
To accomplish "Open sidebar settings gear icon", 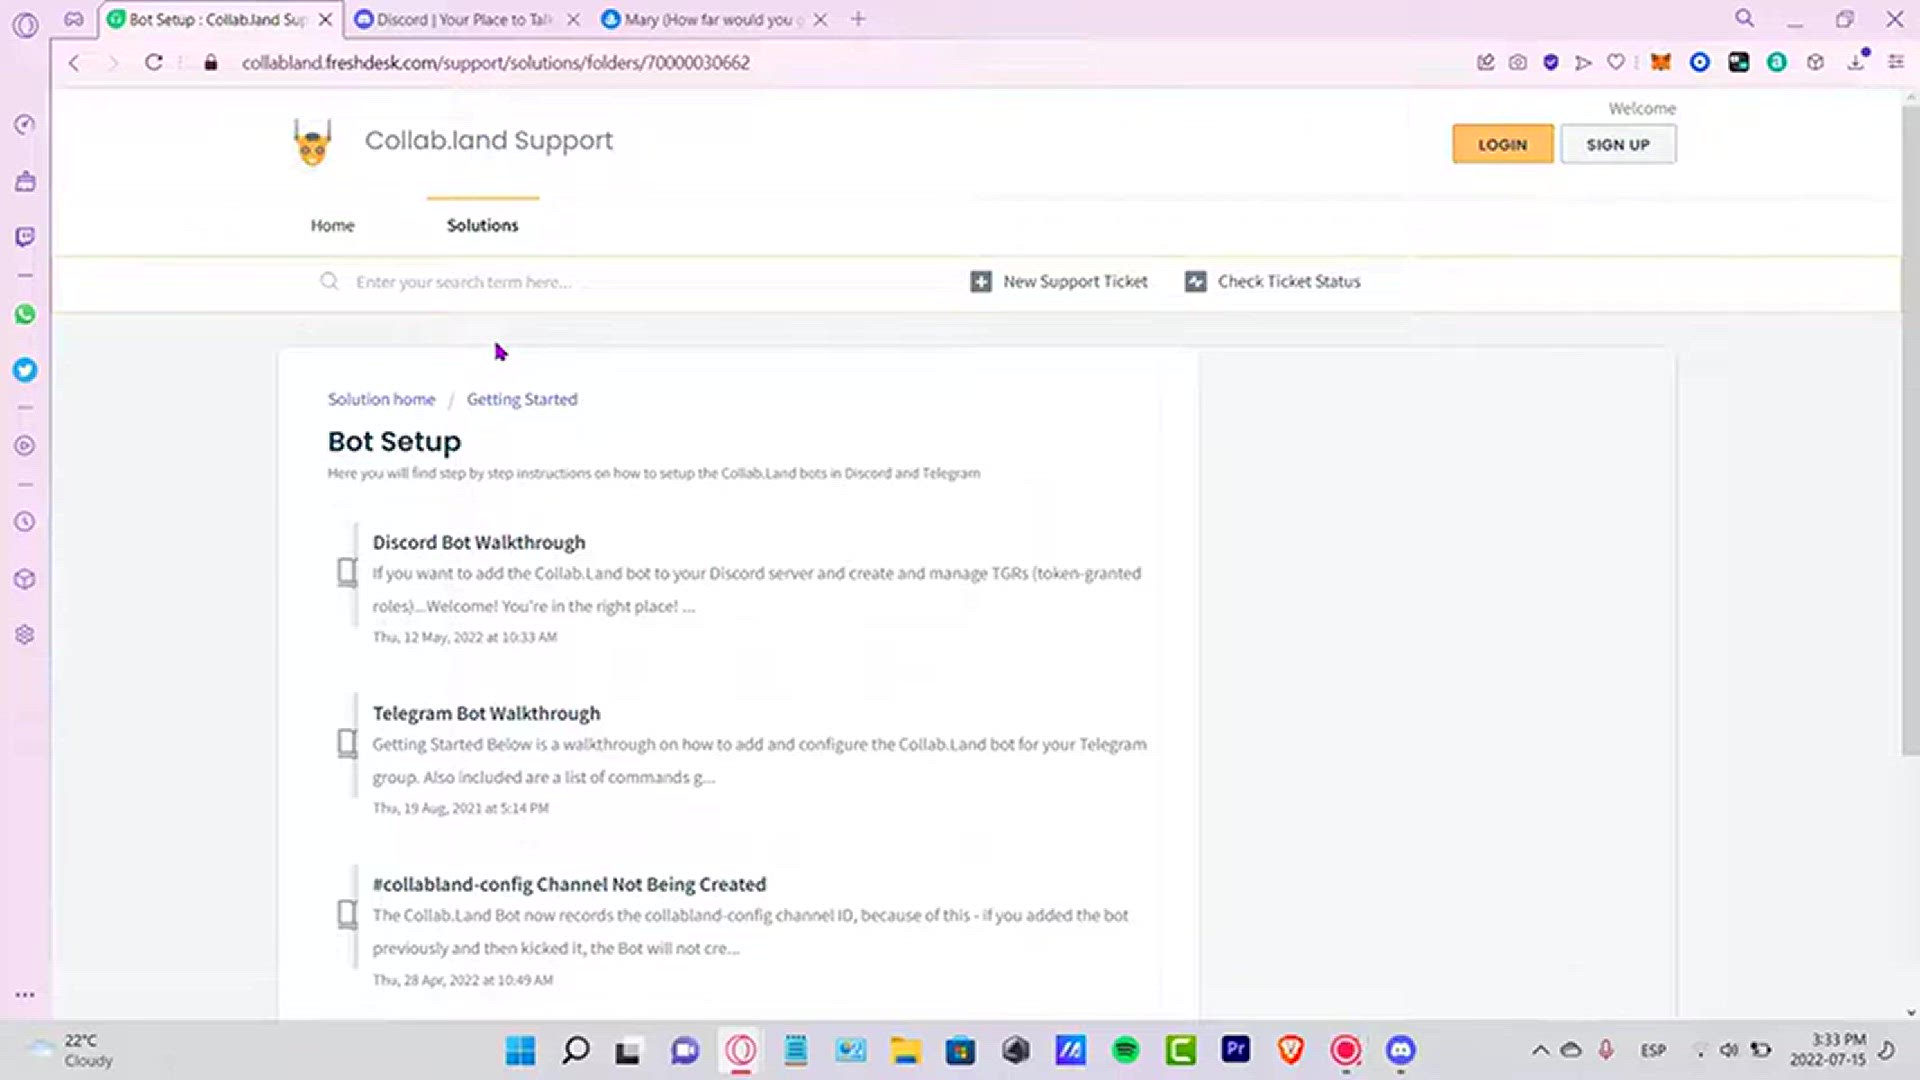I will pos(25,635).
